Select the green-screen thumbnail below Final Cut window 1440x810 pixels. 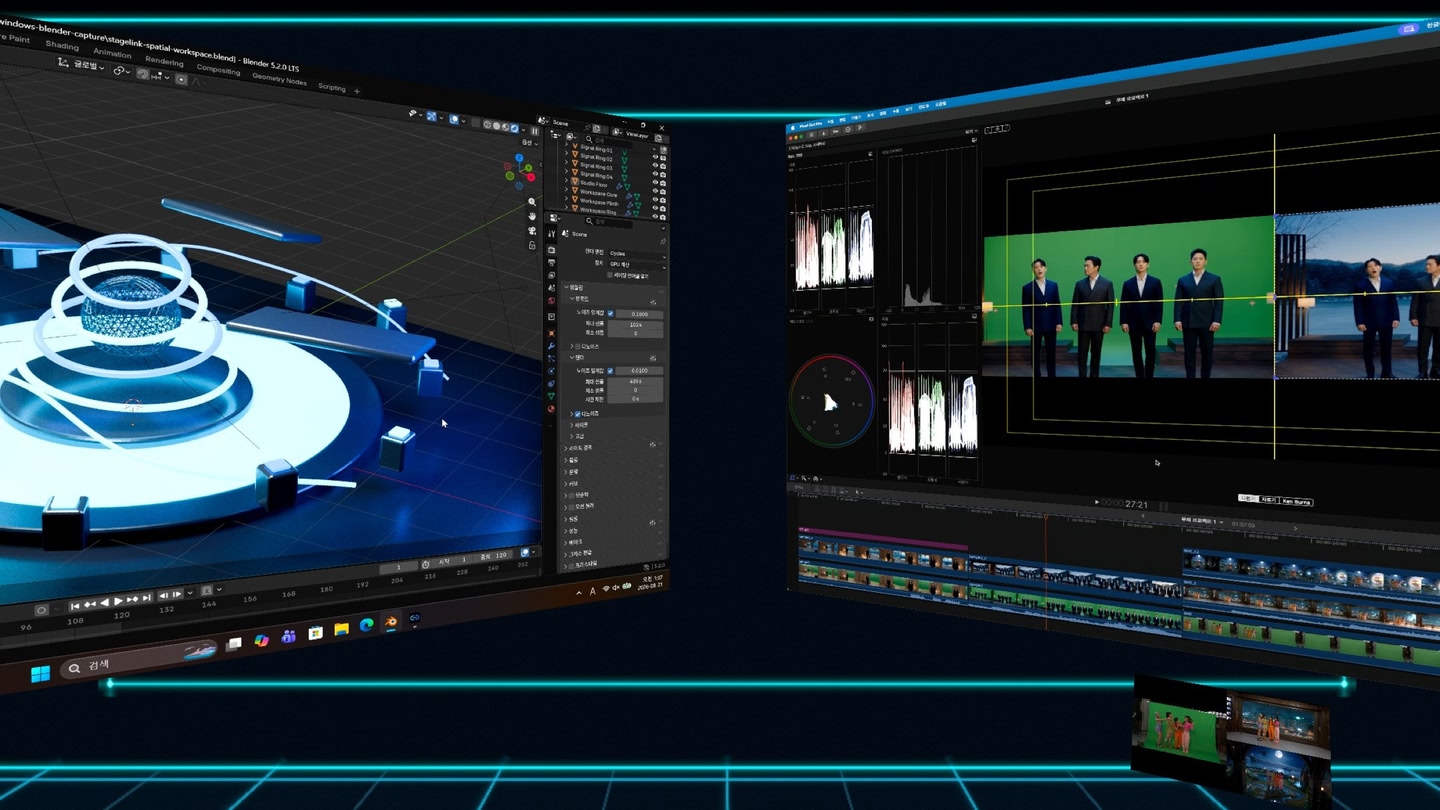1180,730
